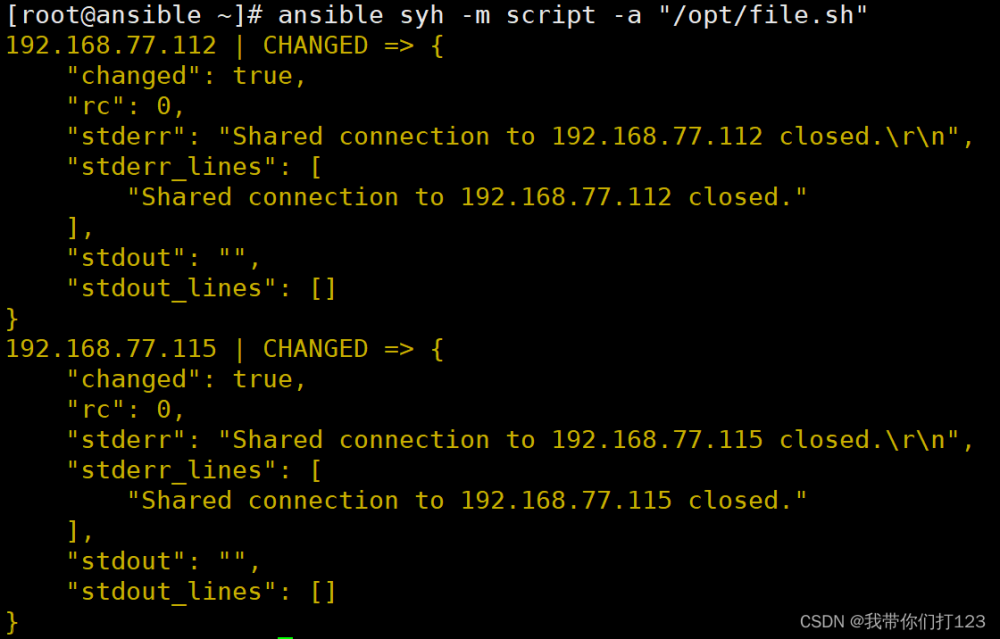
Task: Click the /opt/file.sh script path text
Action: point(763,15)
